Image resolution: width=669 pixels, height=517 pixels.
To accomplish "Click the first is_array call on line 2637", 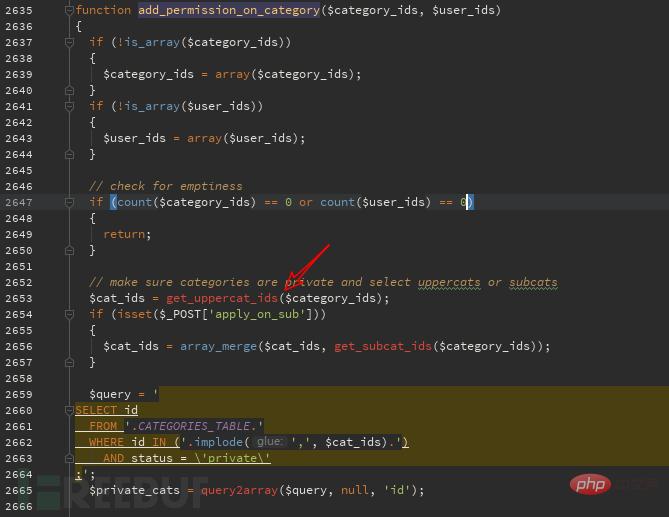I will pyautogui.click(x=152, y=42).
